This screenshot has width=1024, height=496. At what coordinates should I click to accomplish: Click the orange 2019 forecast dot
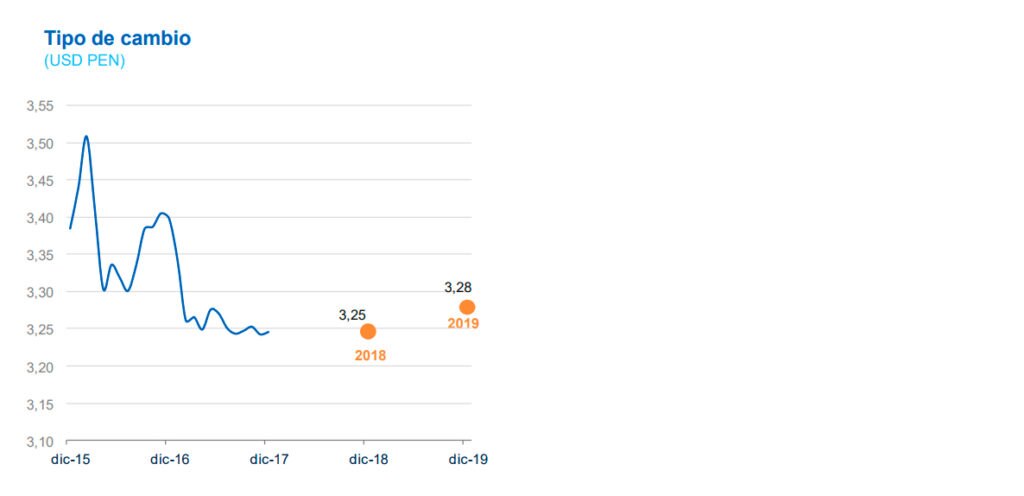467,307
